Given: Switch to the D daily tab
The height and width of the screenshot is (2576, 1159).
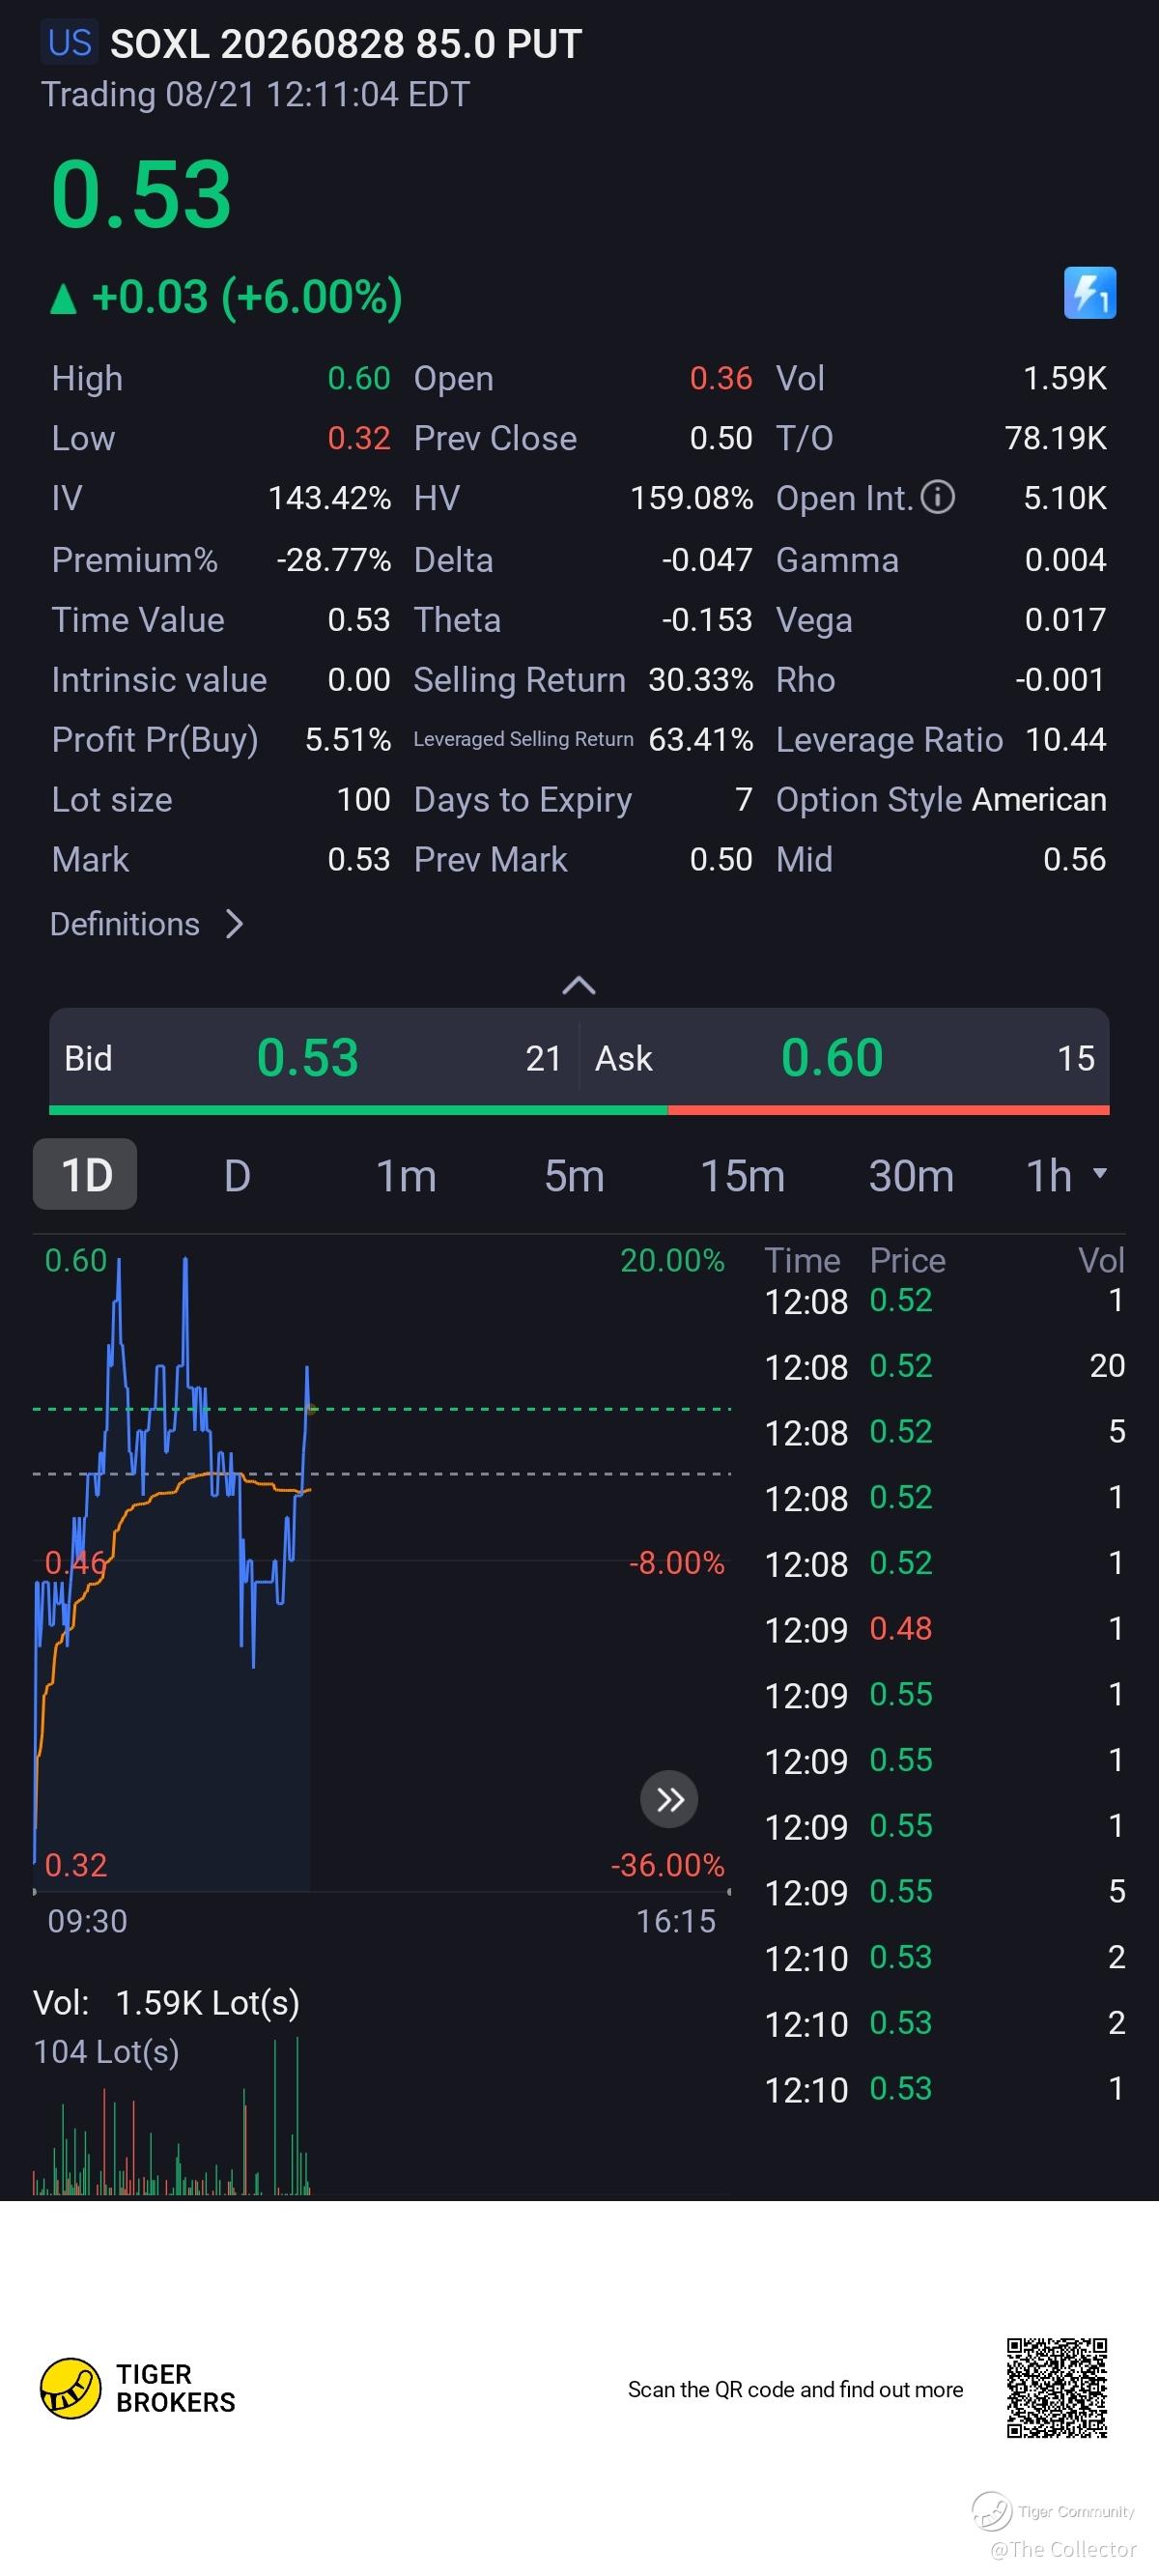Looking at the screenshot, I should [x=237, y=1175].
